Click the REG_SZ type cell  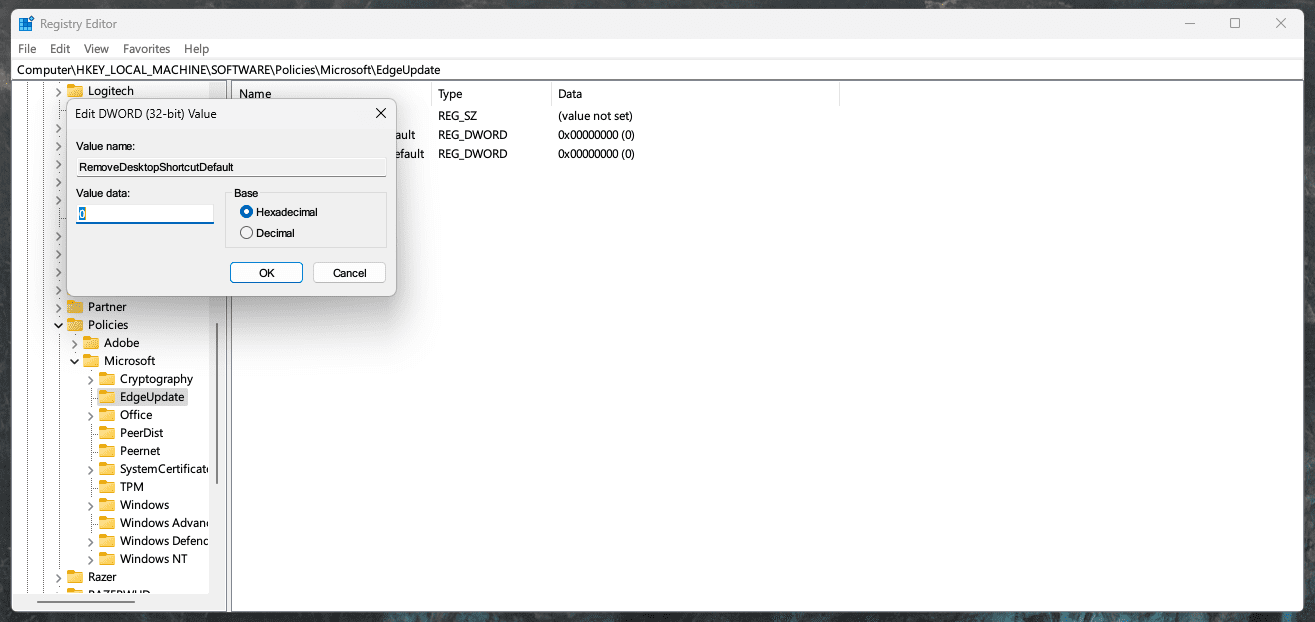tap(460, 116)
